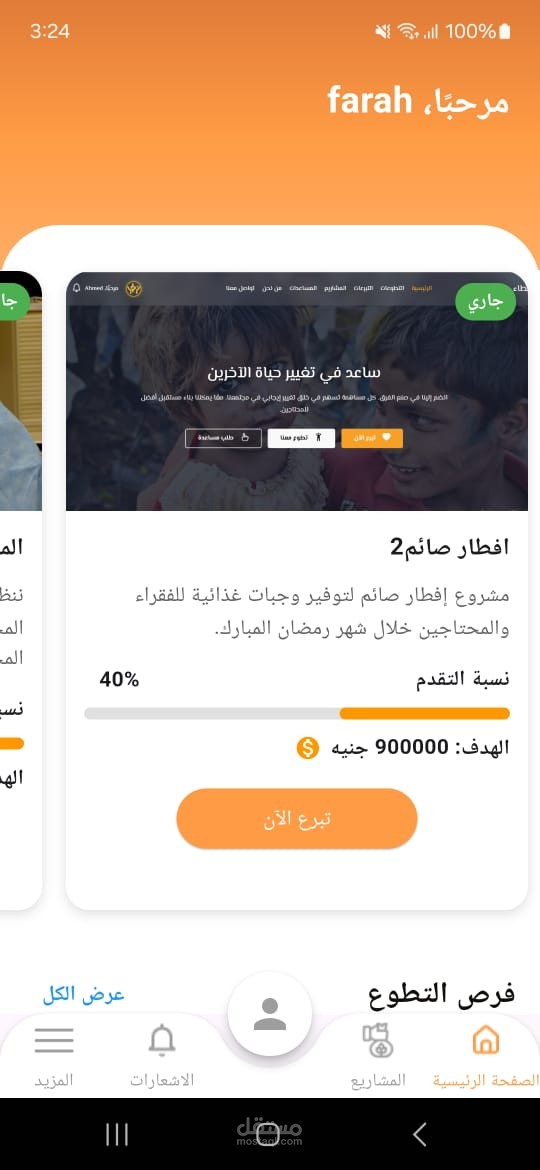Tap the افطار صائم2 project title
Screen dimensions: 540x1170
(x=449, y=547)
